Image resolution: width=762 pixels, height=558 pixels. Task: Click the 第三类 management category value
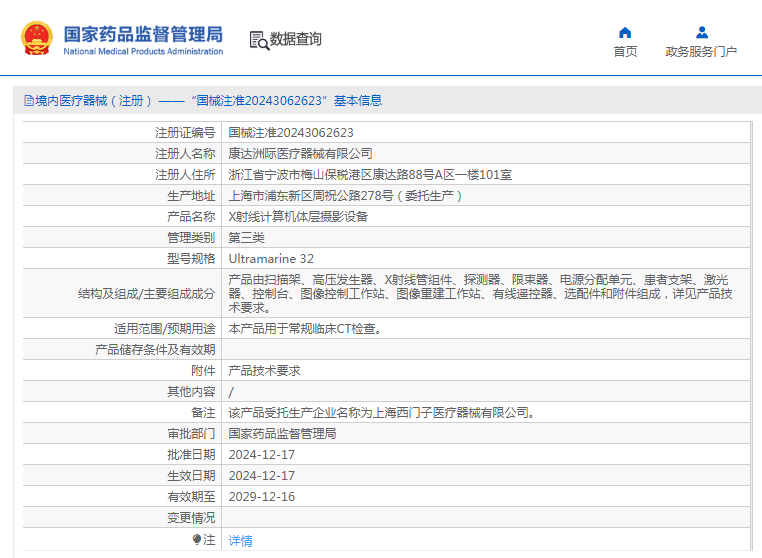tap(246, 238)
